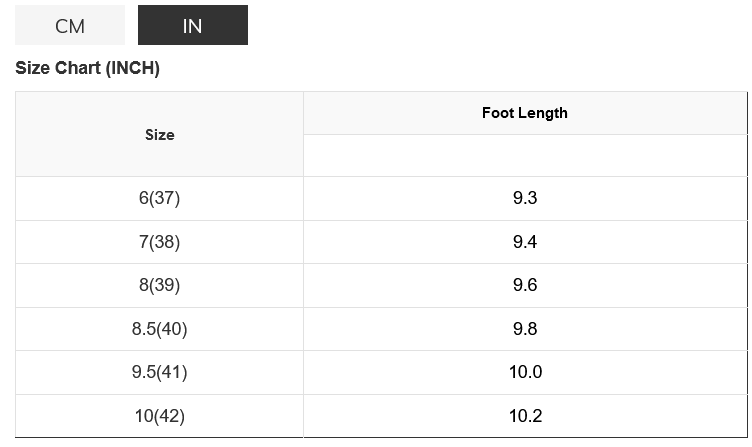Choose the 8(39) size cell
752x447 pixels.
coord(159,285)
